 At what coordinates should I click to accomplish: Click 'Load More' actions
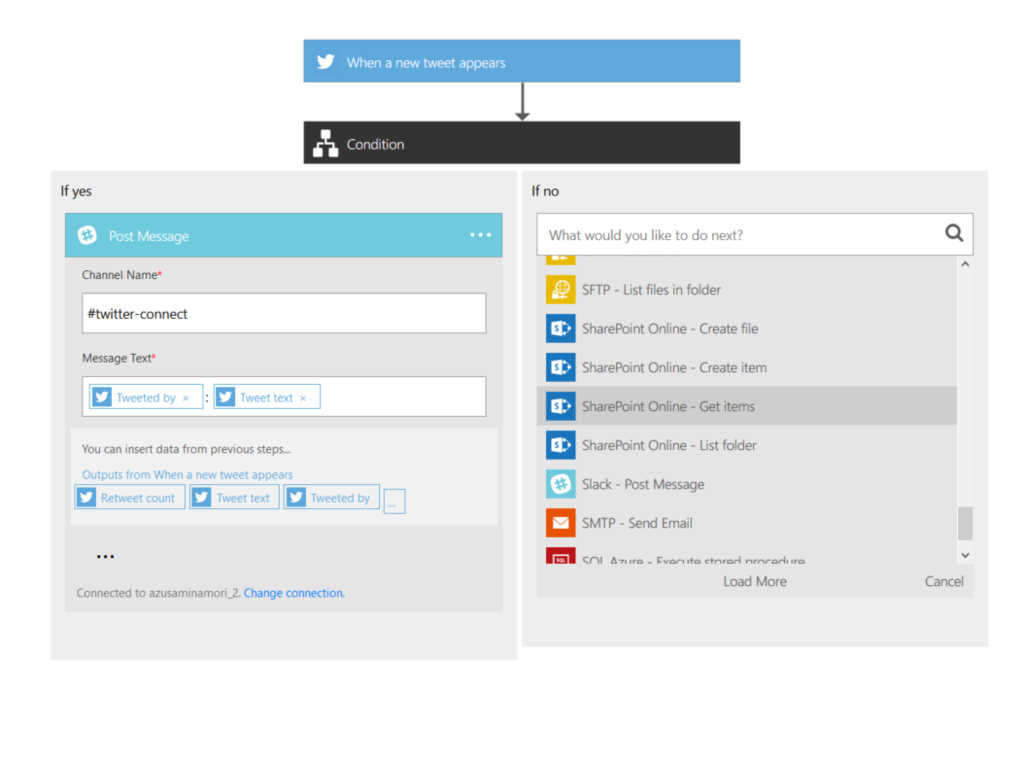point(754,581)
